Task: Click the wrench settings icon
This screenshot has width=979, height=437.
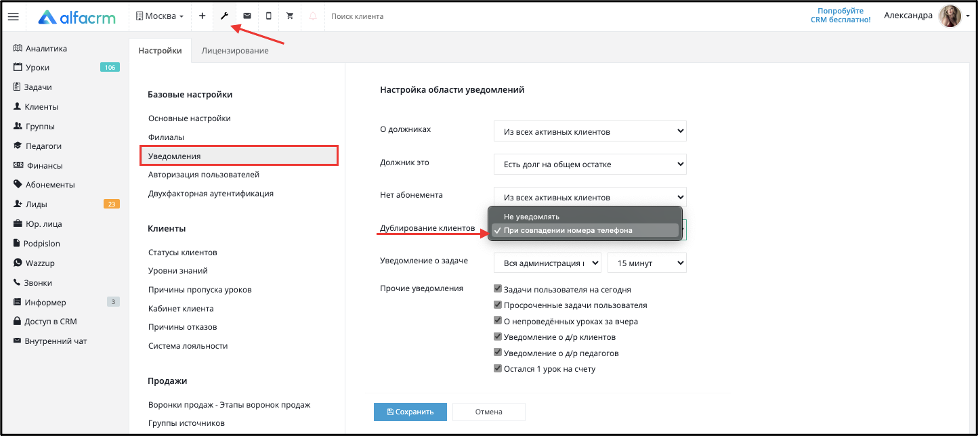Action: (224, 16)
